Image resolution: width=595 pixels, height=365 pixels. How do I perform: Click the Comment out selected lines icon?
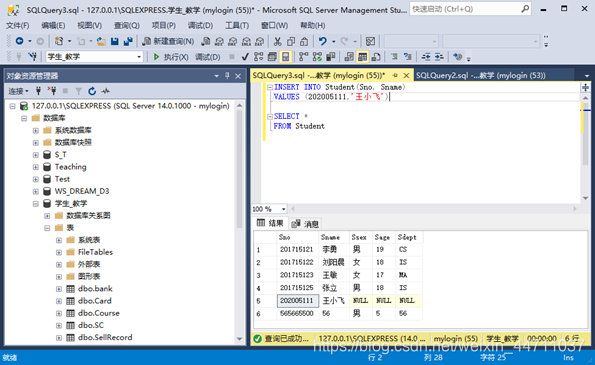point(394,57)
